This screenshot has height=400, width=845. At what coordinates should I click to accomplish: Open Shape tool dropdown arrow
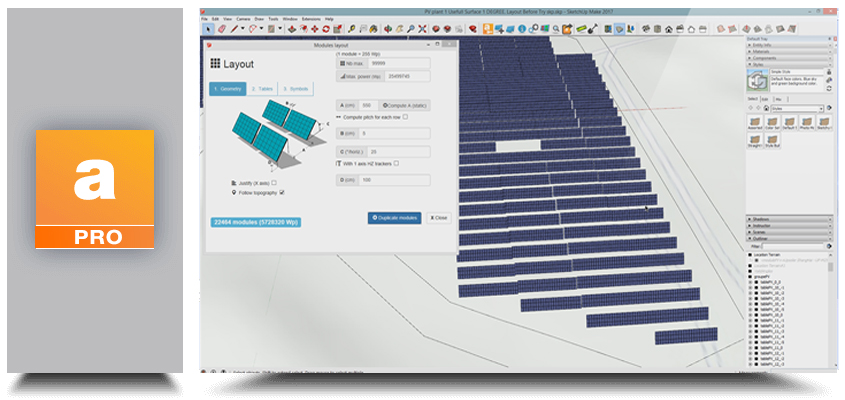[280, 29]
